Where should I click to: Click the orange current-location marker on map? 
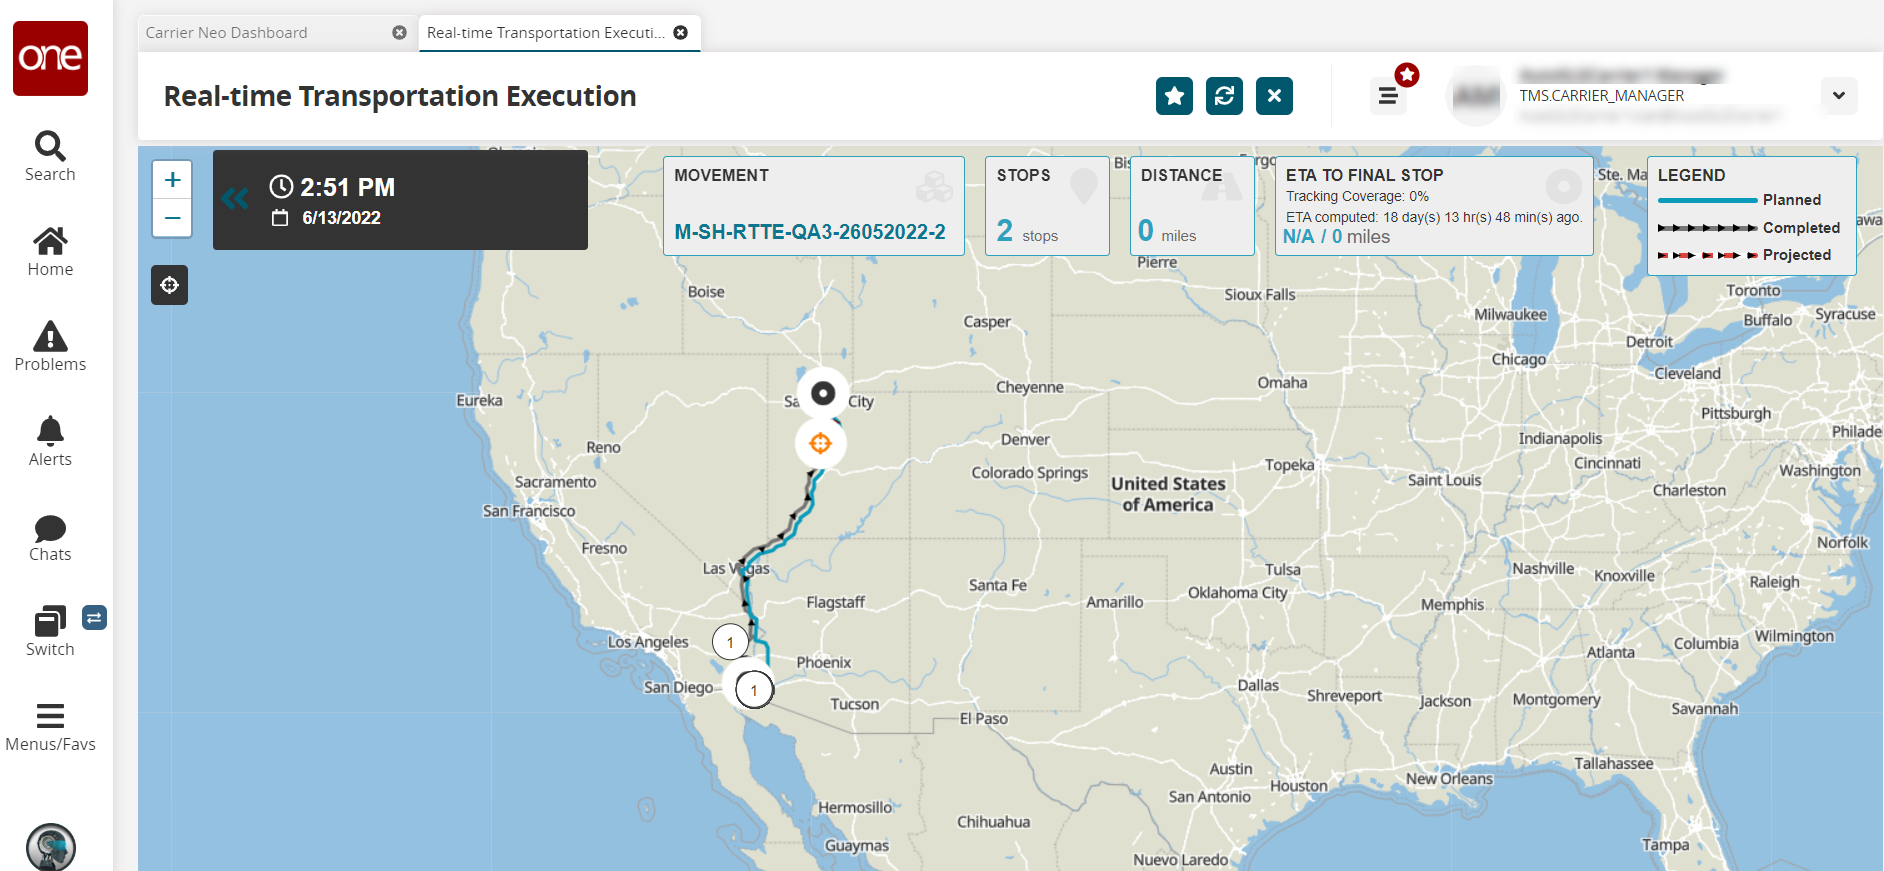[820, 443]
